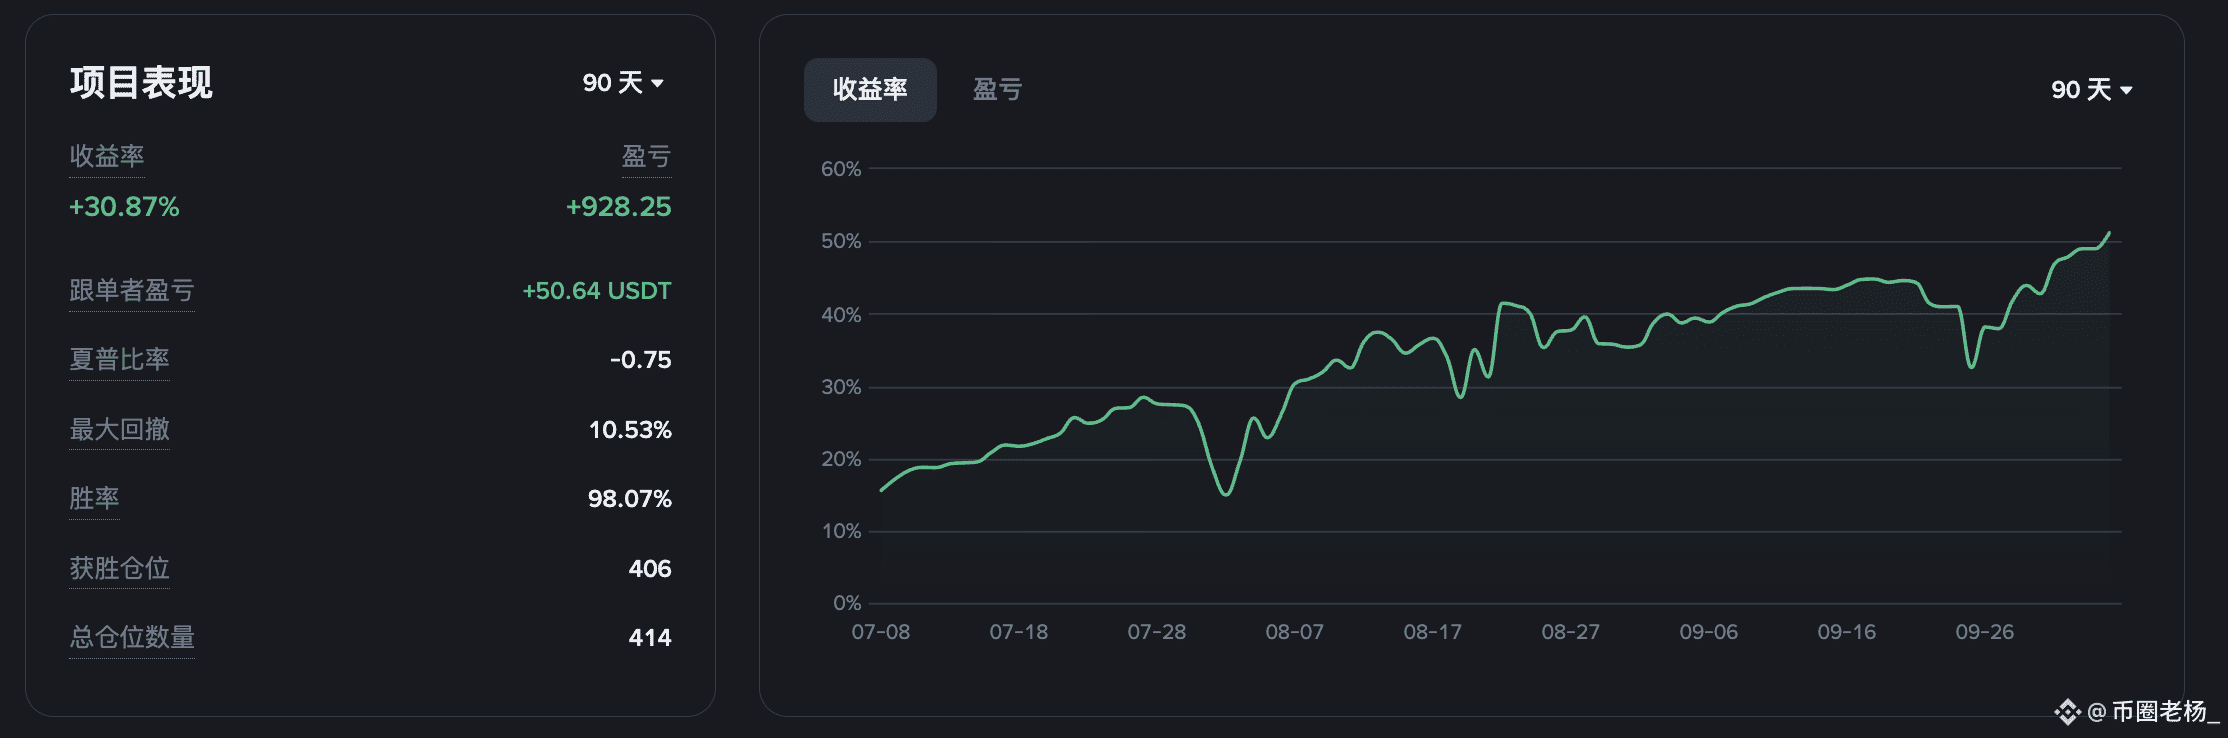
Task: Click the 20% y-axis label
Action: [x=841, y=459]
